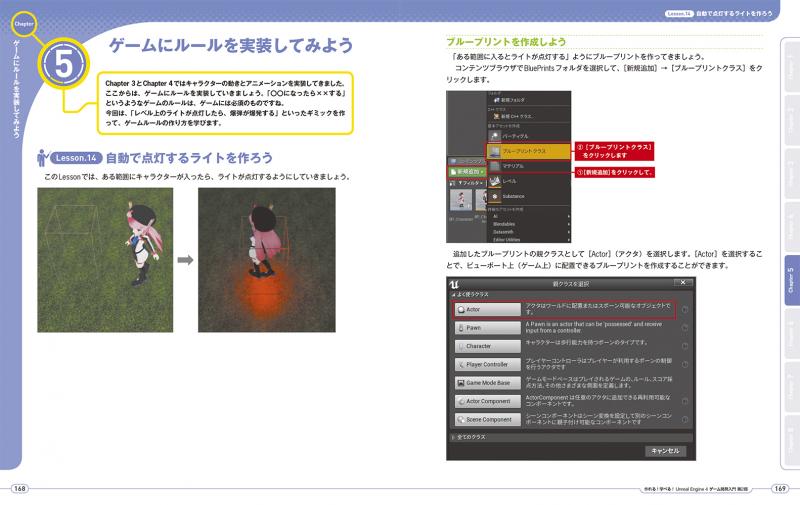Click the Pawn description text 'A Pawn is an actor'
The width and height of the screenshot is (800, 505).
[594, 327]
